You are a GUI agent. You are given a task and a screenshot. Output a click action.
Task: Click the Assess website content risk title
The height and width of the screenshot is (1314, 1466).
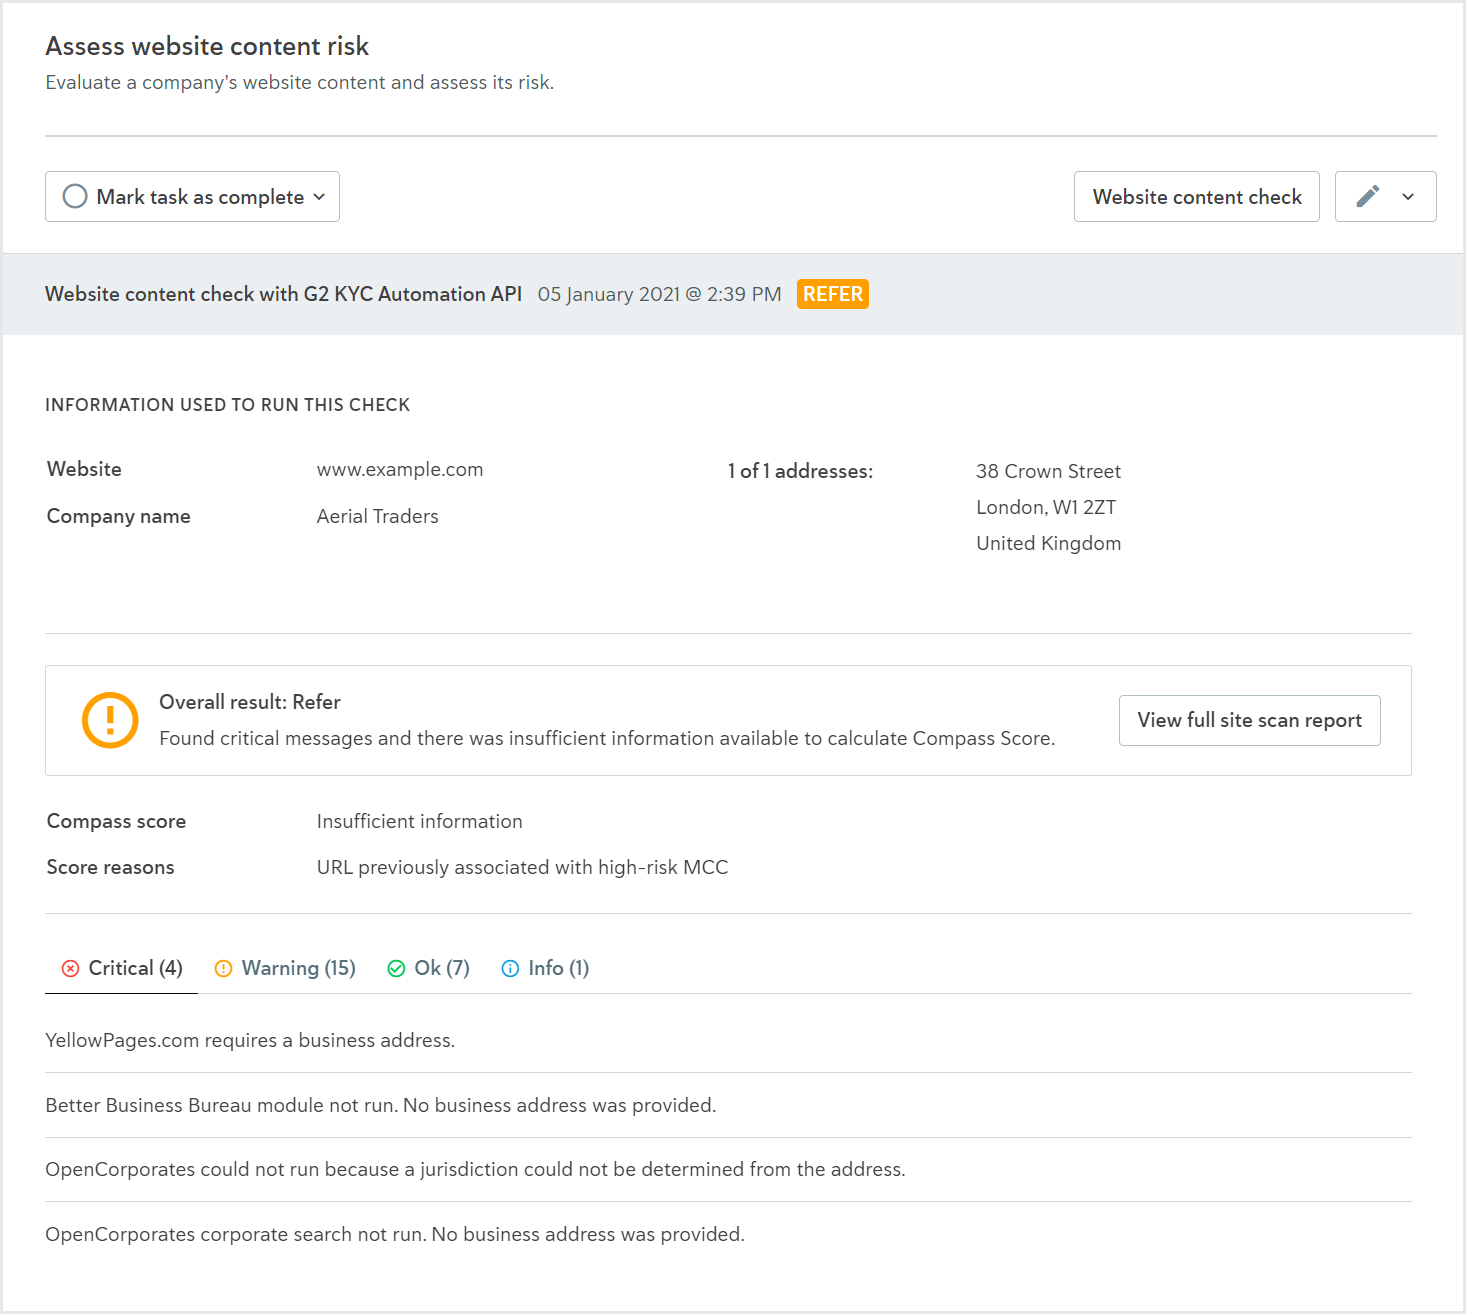pyautogui.click(x=207, y=46)
